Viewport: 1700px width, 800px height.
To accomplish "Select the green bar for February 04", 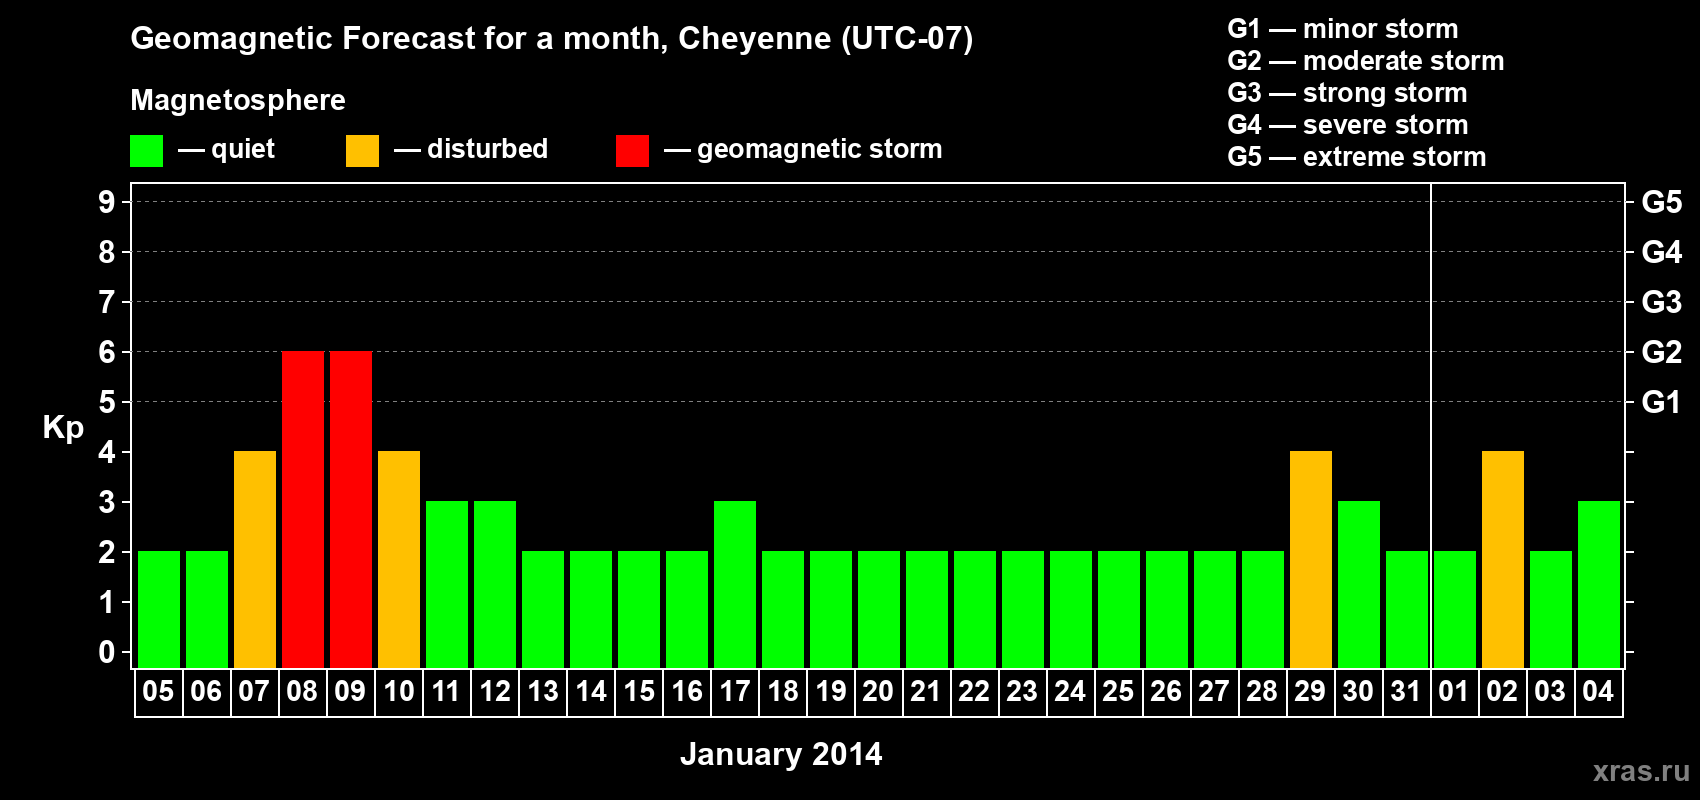I will pos(1599,584).
